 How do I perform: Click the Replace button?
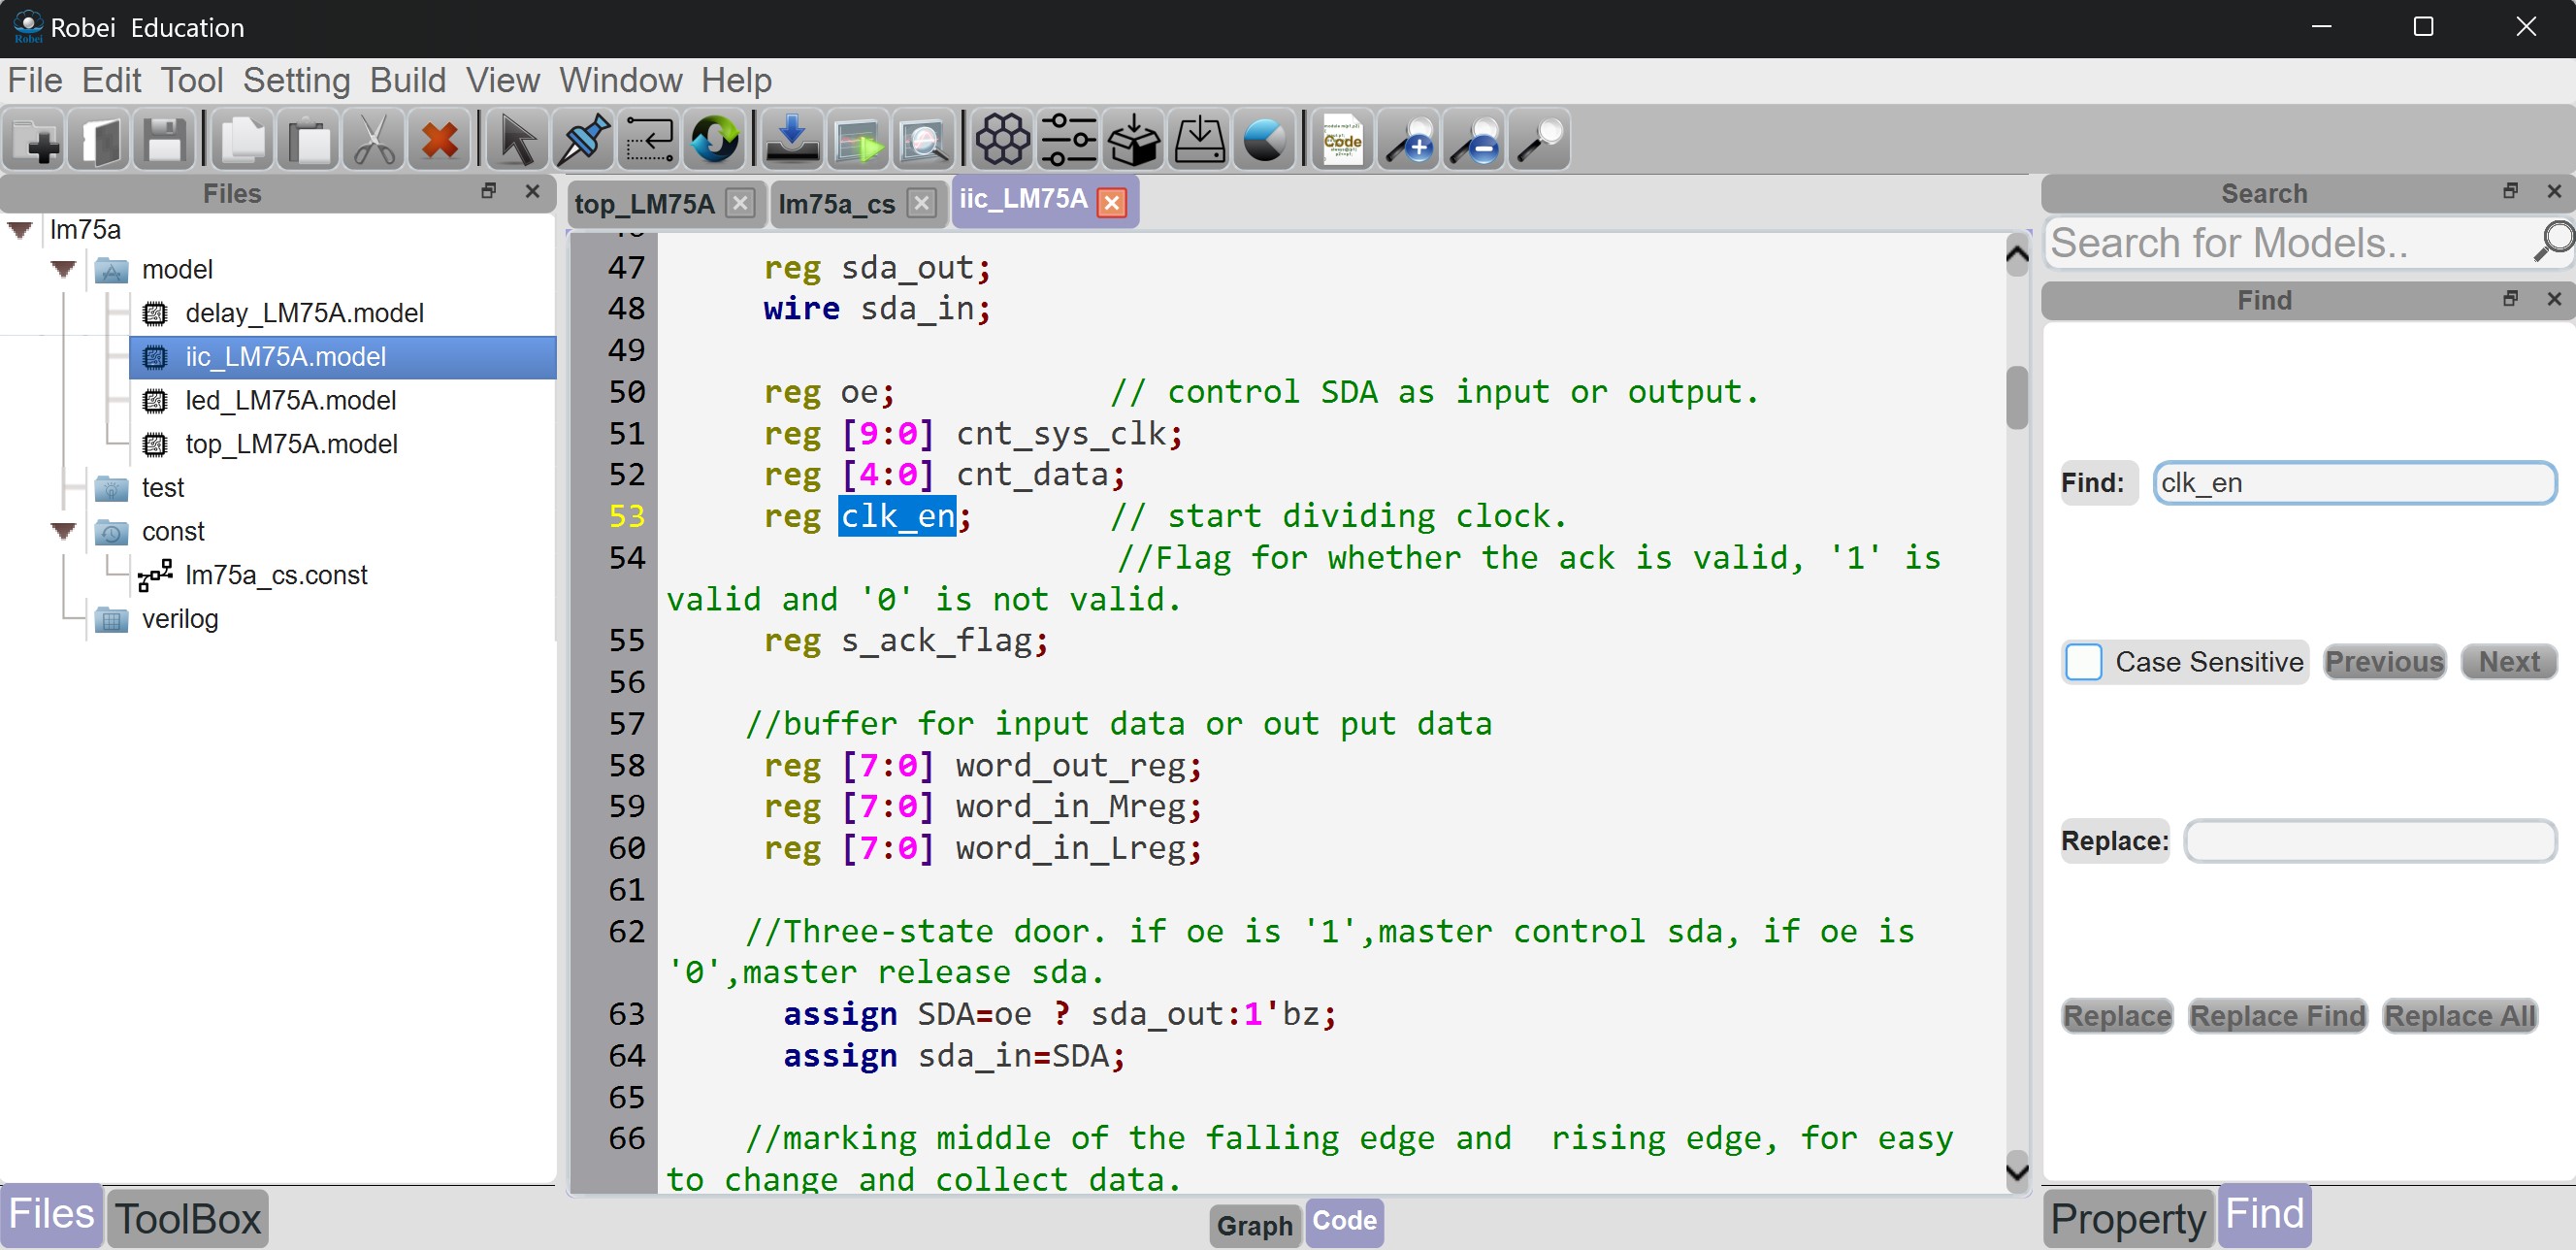[x=2117, y=1016]
